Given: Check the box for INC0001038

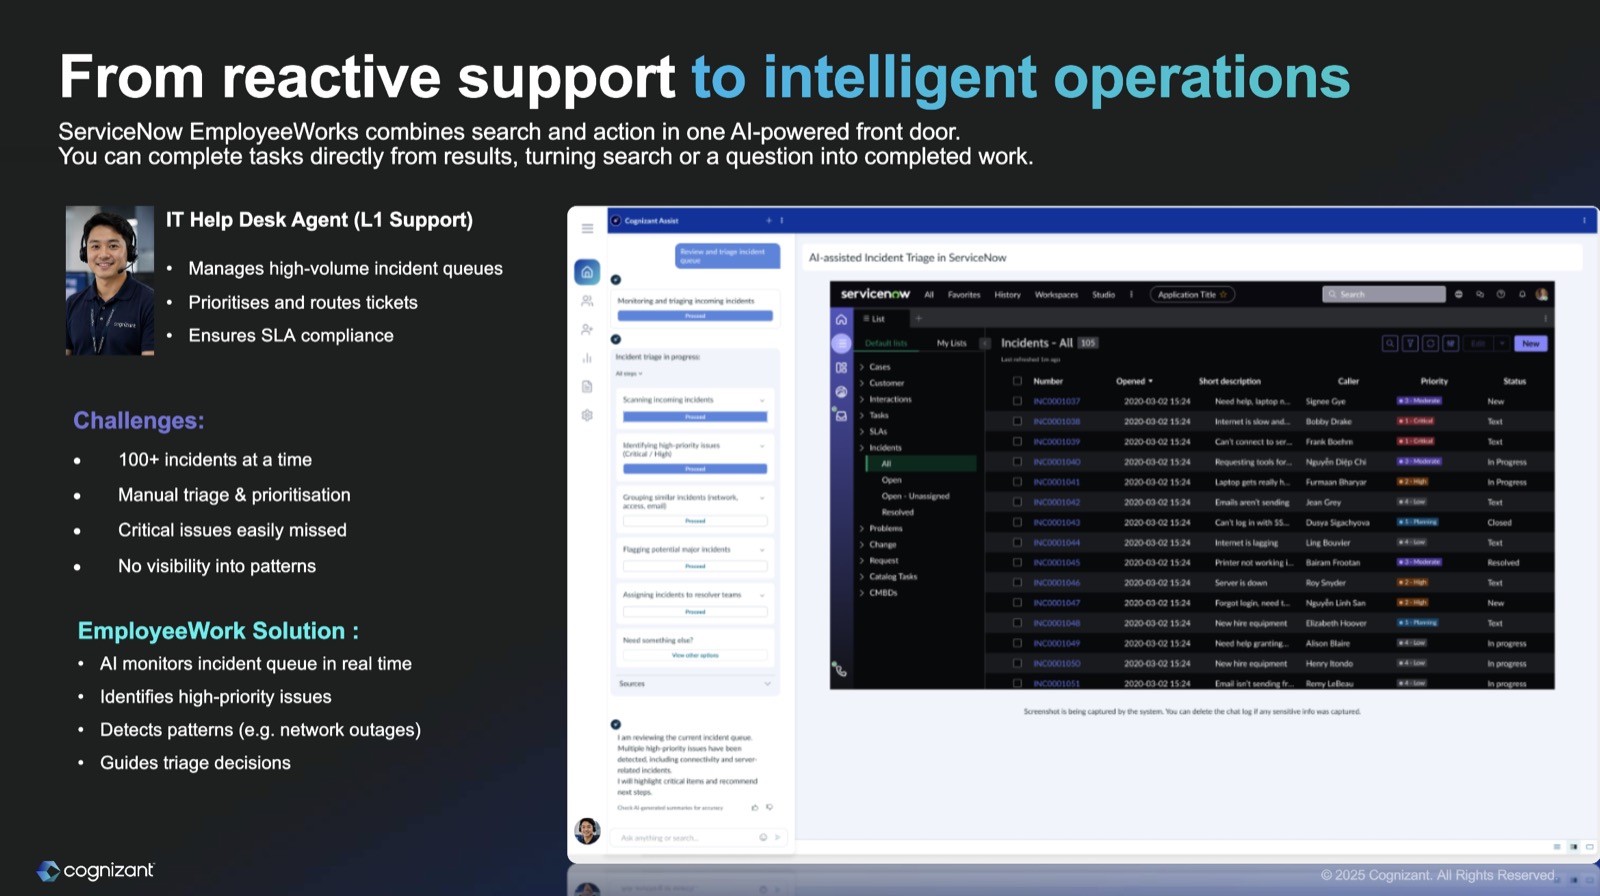Looking at the screenshot, I should pos(1017,421).
